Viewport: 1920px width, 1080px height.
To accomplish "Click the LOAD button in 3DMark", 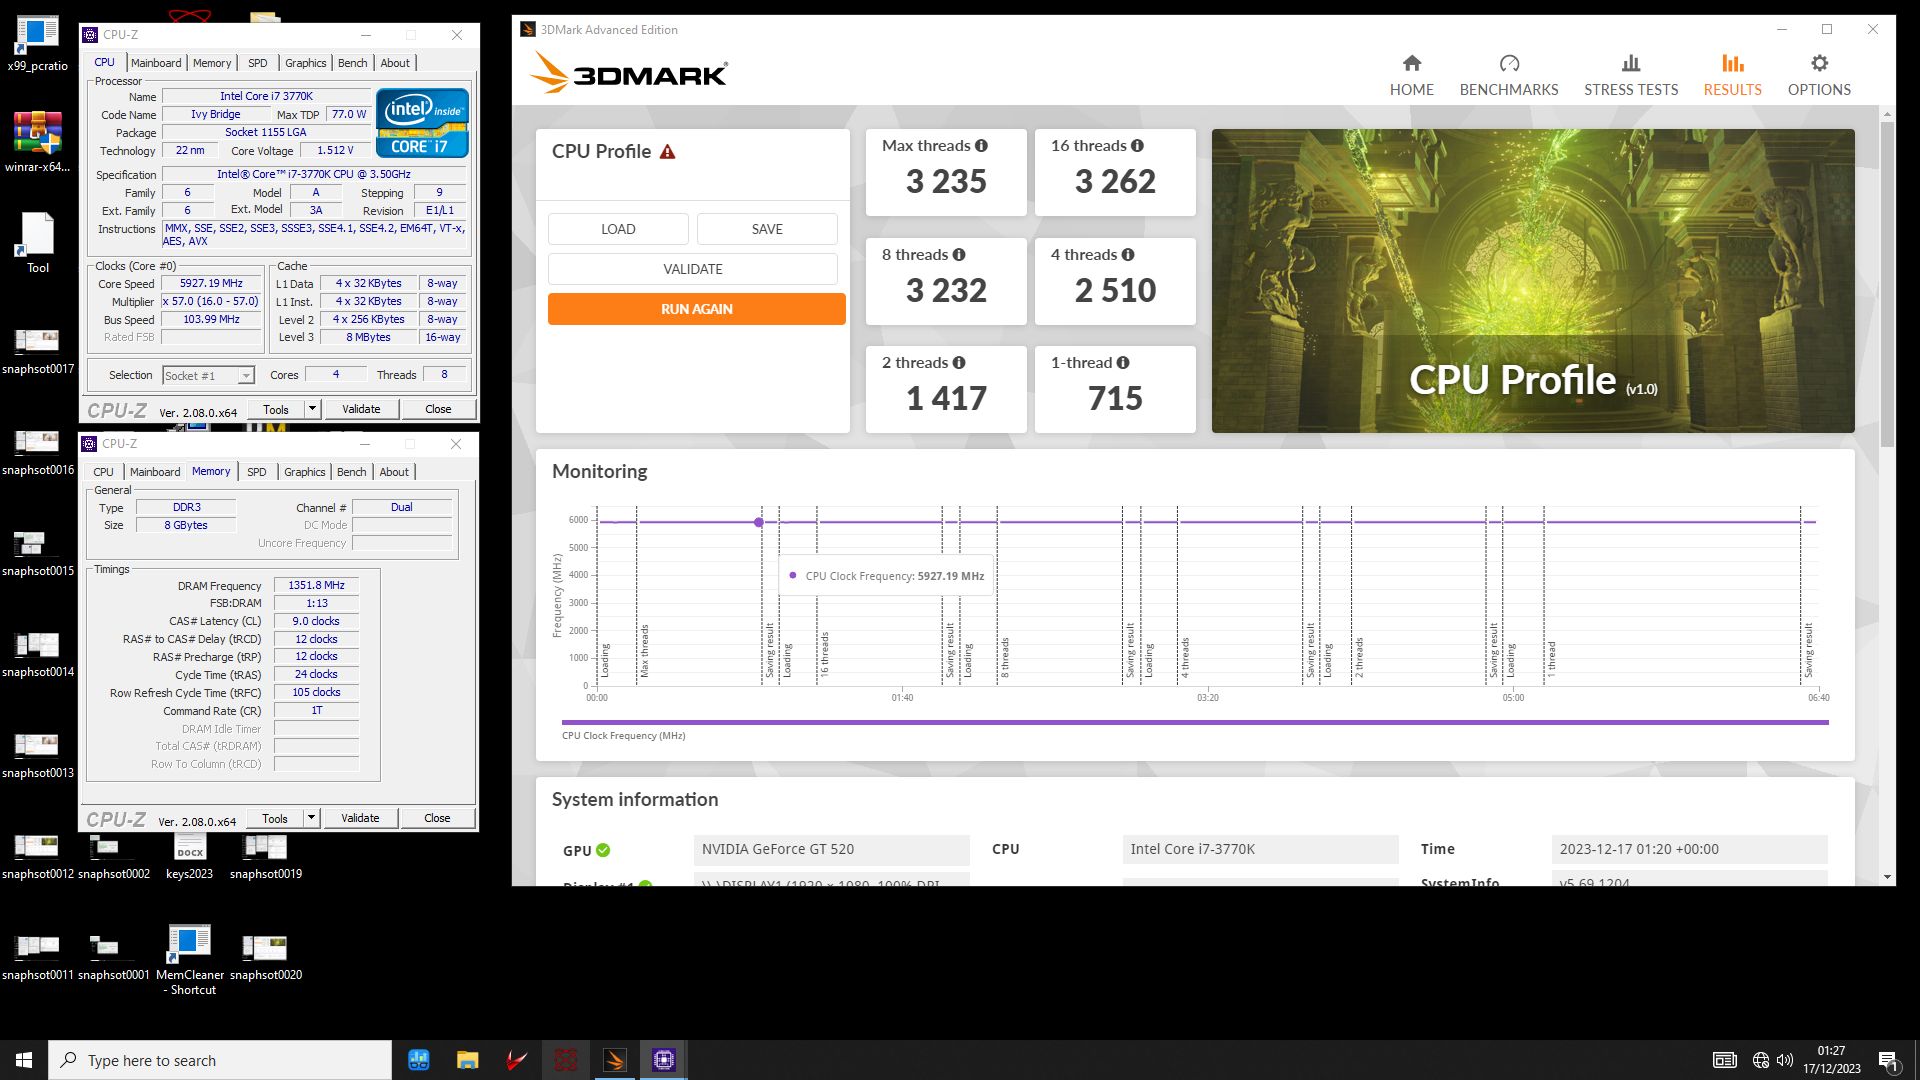I will (618, 229).
